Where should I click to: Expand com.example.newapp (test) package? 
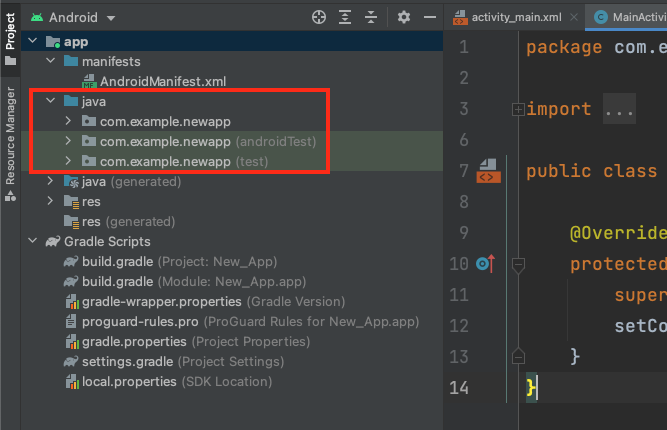pyautogui.click(x=68, y=161)
